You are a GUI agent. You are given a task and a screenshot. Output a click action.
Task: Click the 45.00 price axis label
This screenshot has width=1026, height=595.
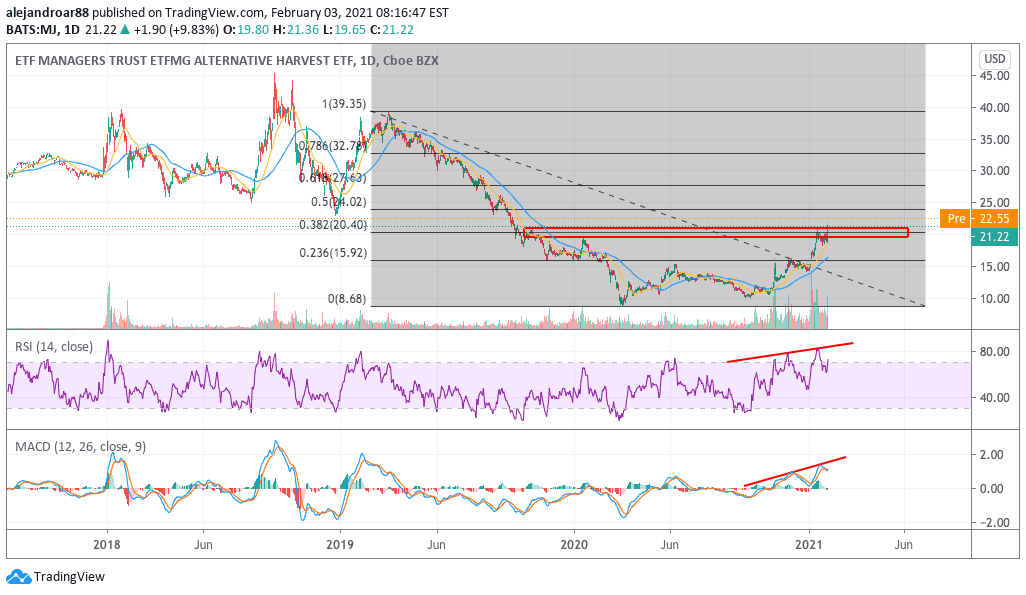click(995, 76)
